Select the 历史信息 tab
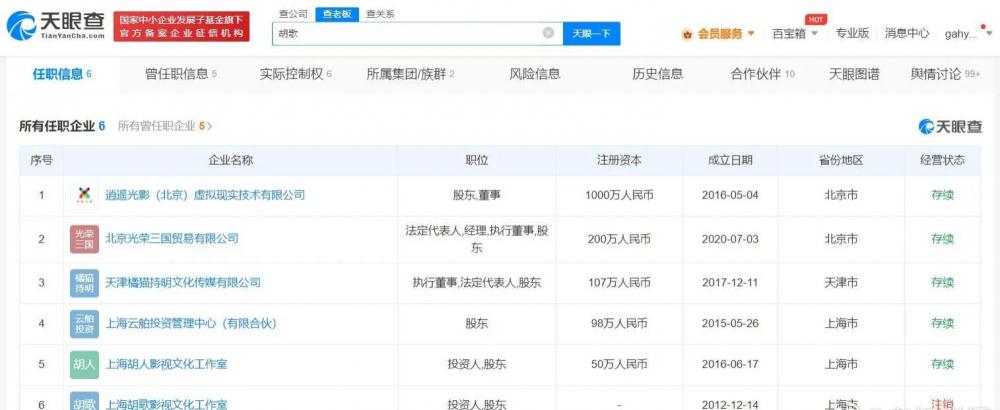 point(658,74)
